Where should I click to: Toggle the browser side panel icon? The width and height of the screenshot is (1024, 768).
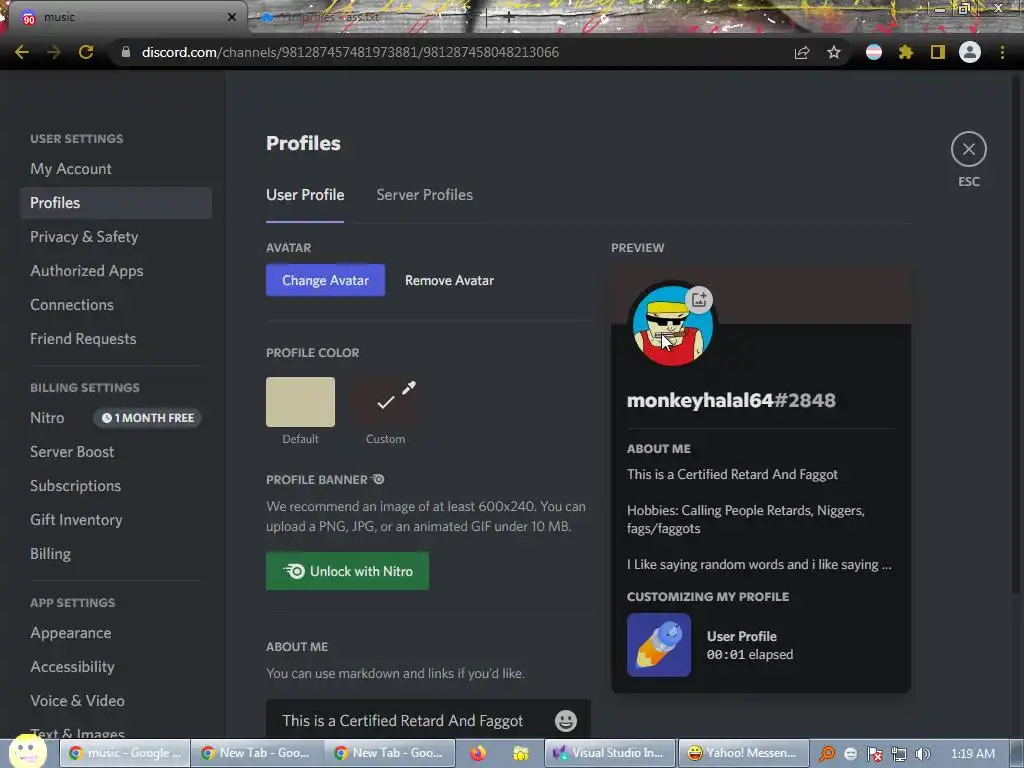coord(938,52)
